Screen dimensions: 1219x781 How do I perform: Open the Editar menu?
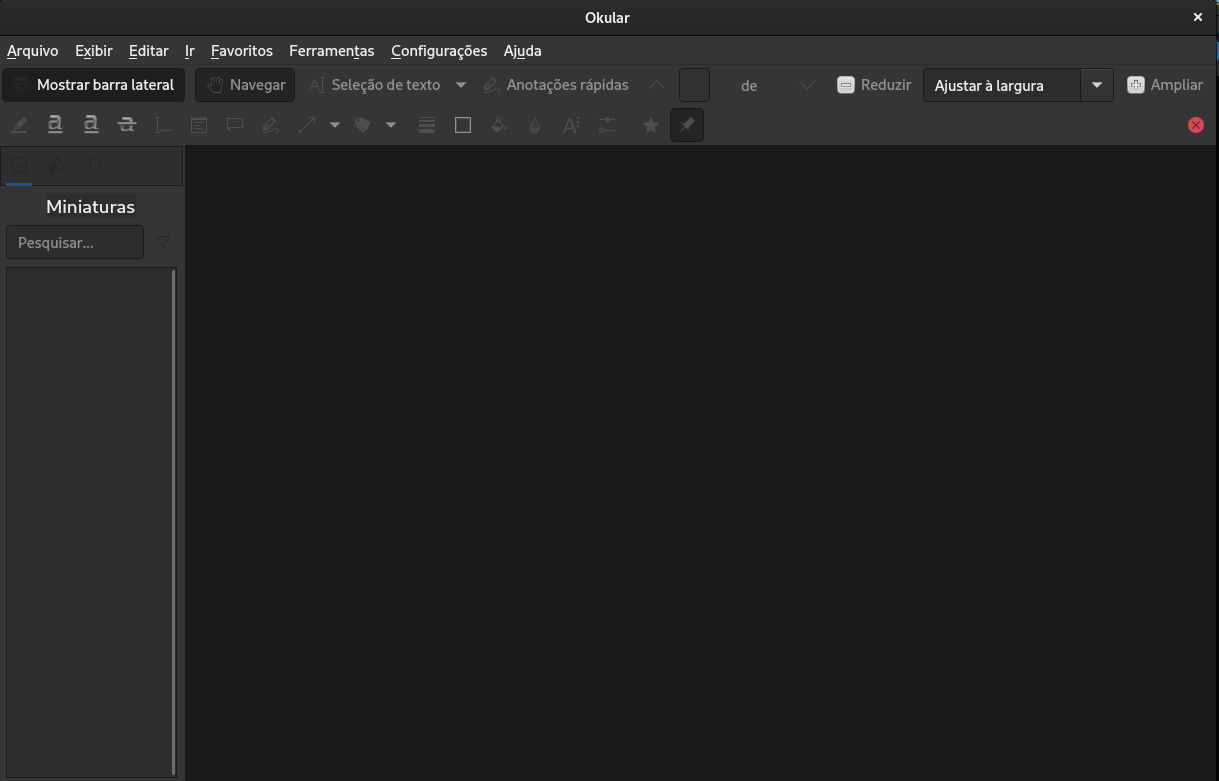coord(148,50)
